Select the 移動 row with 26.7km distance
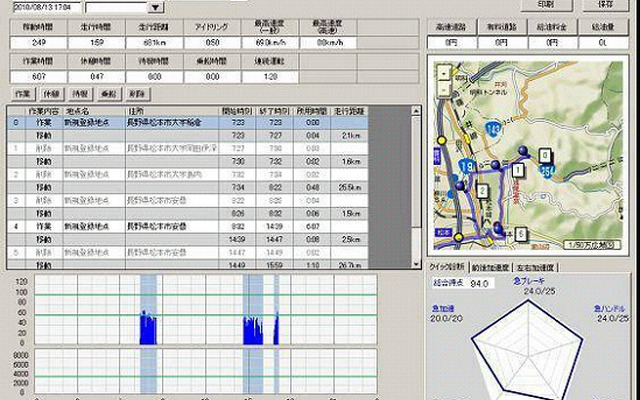 pos(188,264)
